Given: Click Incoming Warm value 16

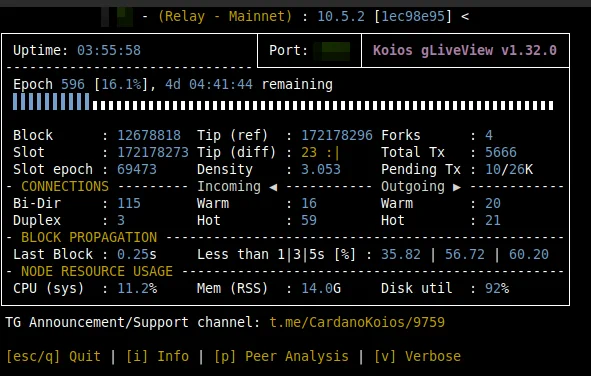Looking at the screenshot, I should (309, 203).
